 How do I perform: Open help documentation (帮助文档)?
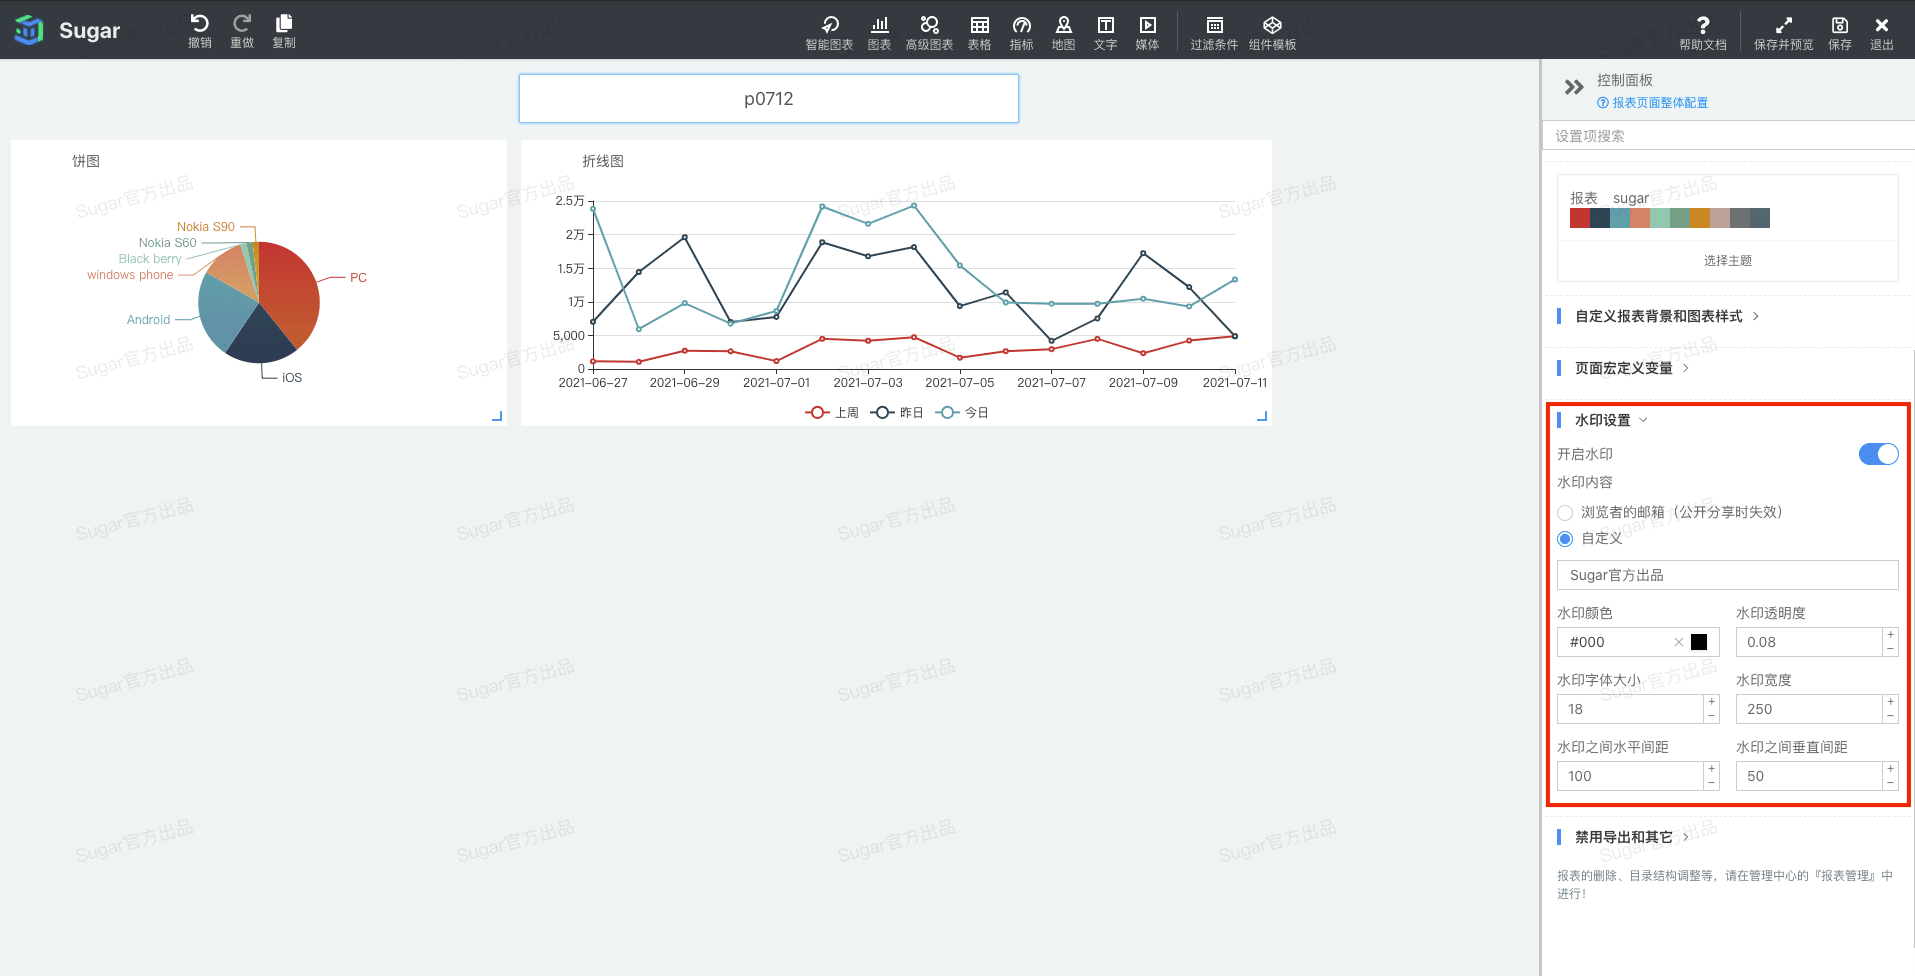(x=1702, y=33)
